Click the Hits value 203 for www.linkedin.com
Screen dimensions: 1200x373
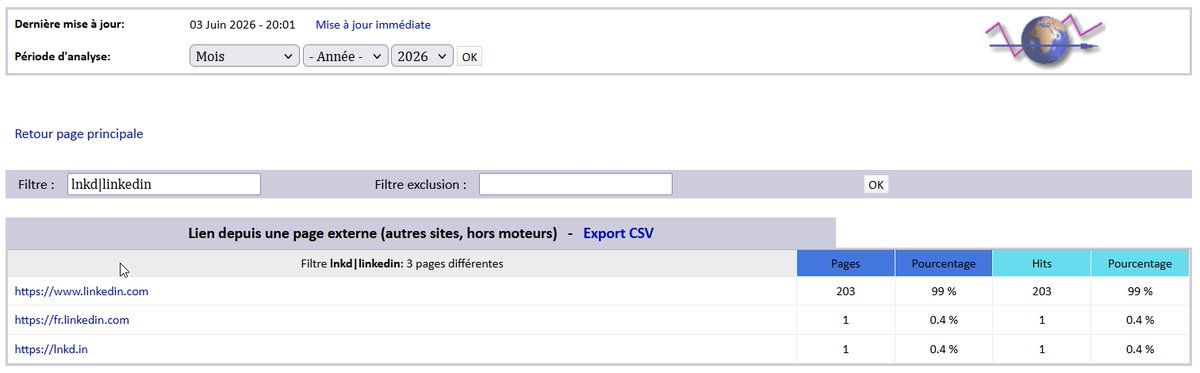pyautogui.click(x=1042, y=291)
